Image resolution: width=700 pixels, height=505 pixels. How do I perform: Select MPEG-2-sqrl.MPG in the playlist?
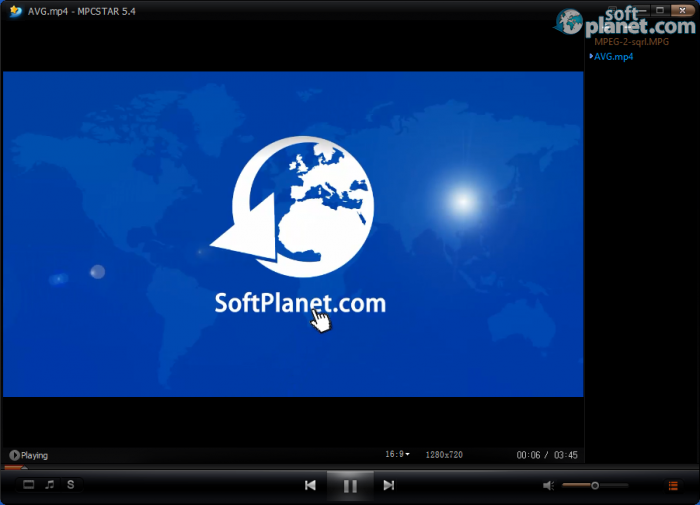click(632, 42)
